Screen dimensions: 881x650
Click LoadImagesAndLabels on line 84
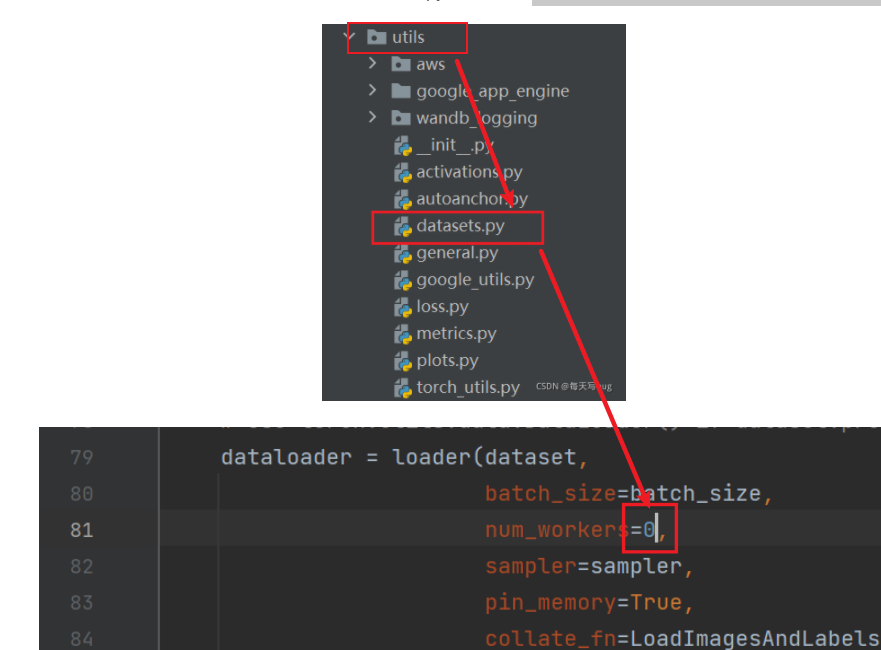[x=754, y=639]
